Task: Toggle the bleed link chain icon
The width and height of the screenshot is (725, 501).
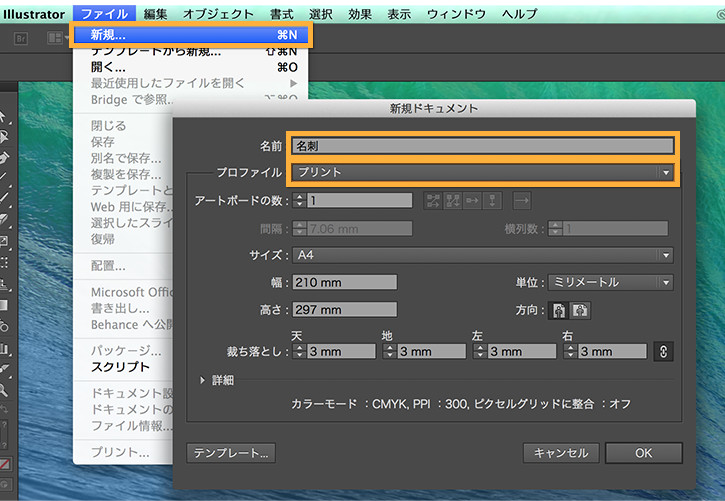Action: tap(664, 352)
